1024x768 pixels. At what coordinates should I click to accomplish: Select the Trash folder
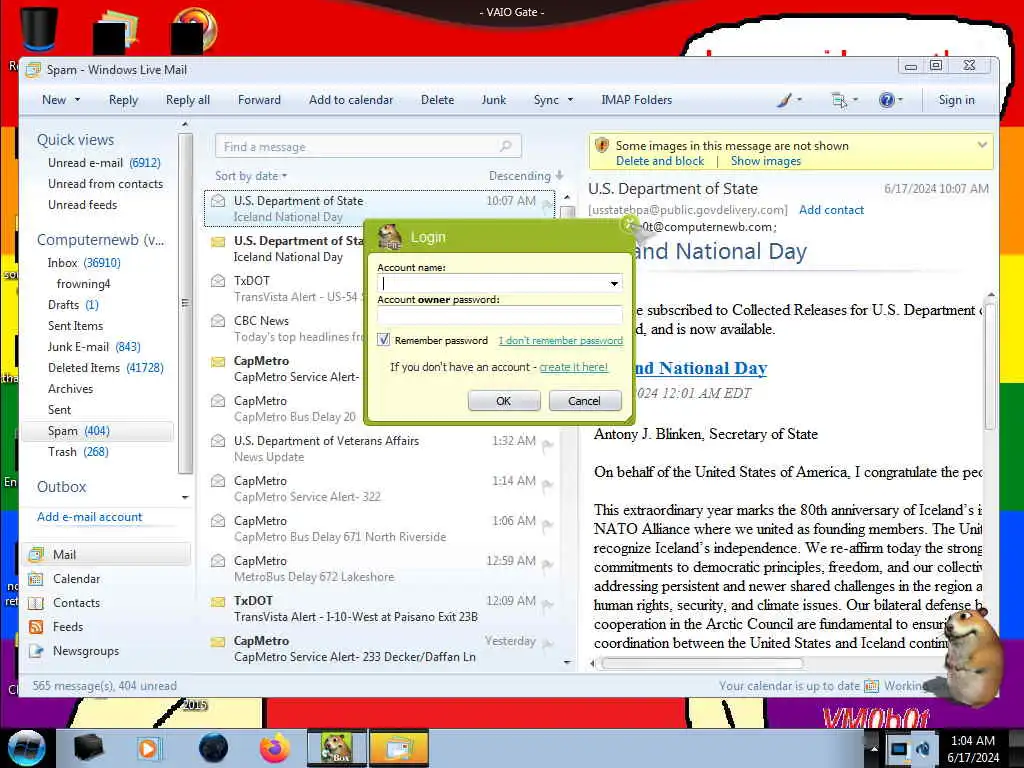click(78, 452)
